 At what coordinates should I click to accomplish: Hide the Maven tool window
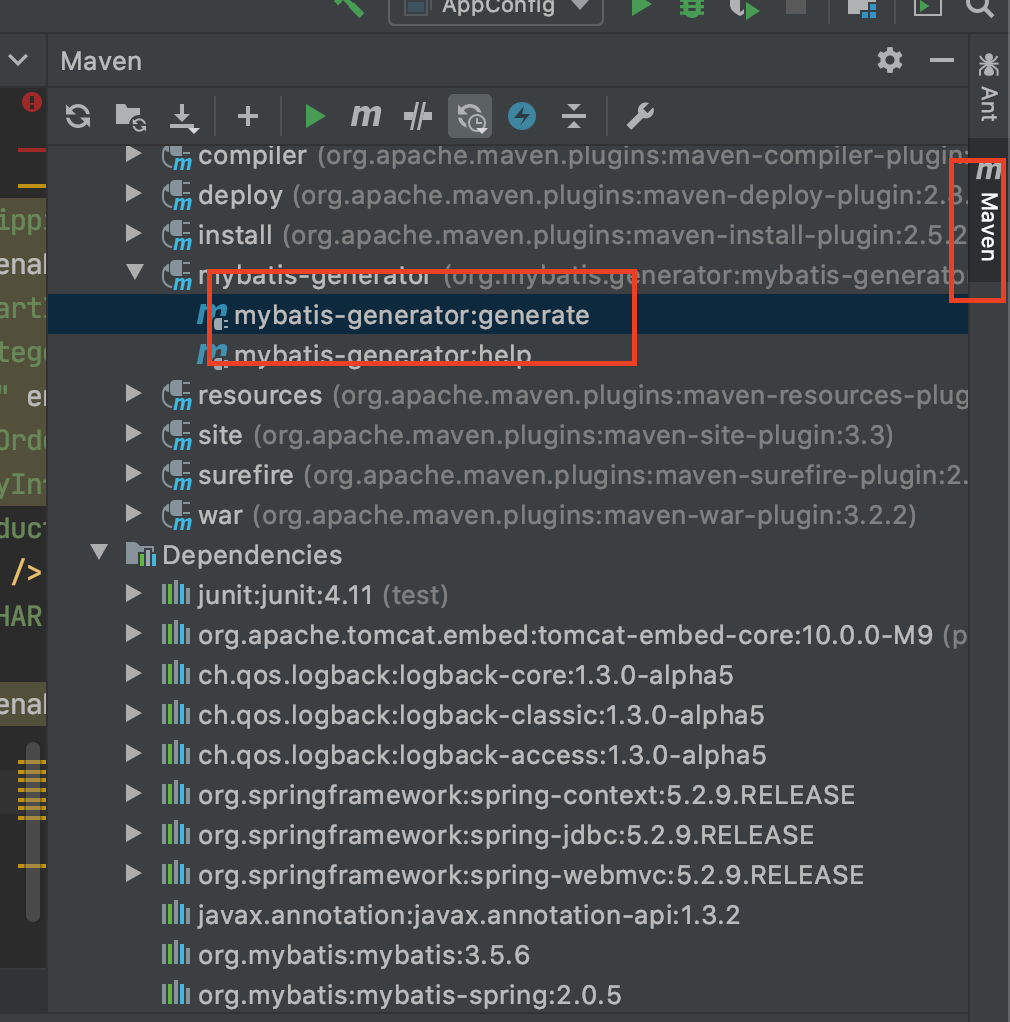(942, 61)
